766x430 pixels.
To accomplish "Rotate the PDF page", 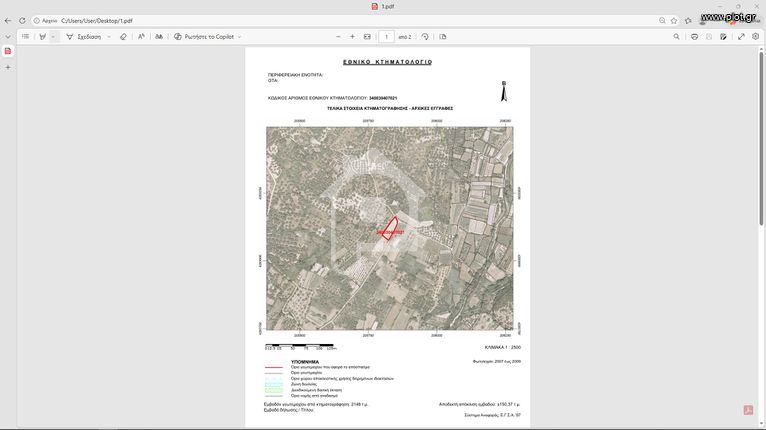I will [425, 37].
